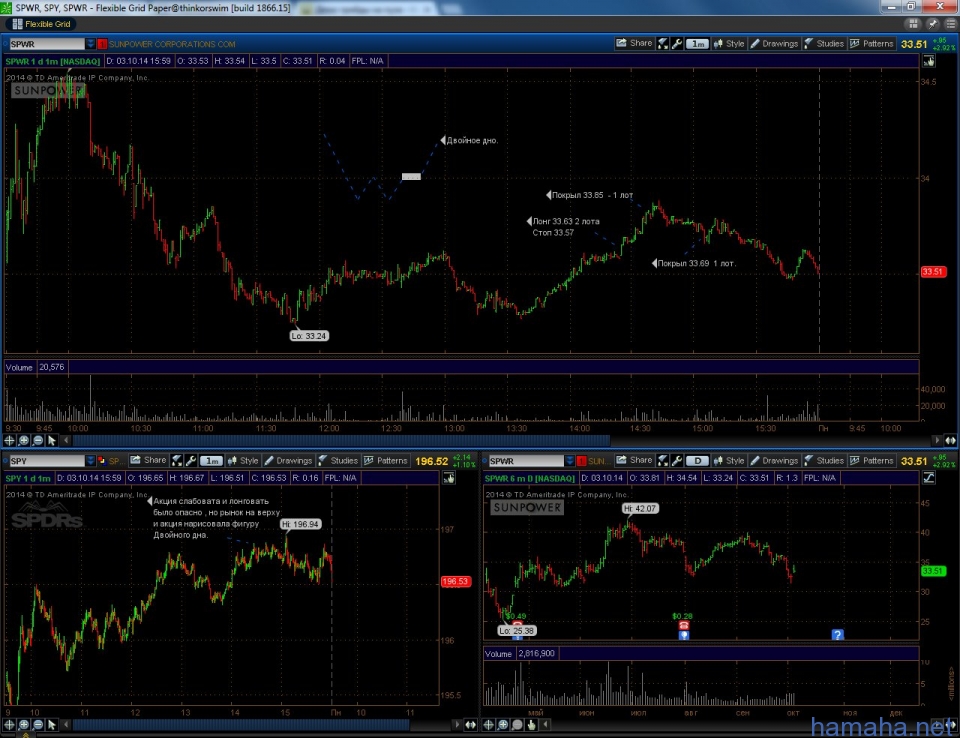Screen dimensions: 960x738
Task: Click the symbol field of the SPWR daily chart
Action: (526, 461)
